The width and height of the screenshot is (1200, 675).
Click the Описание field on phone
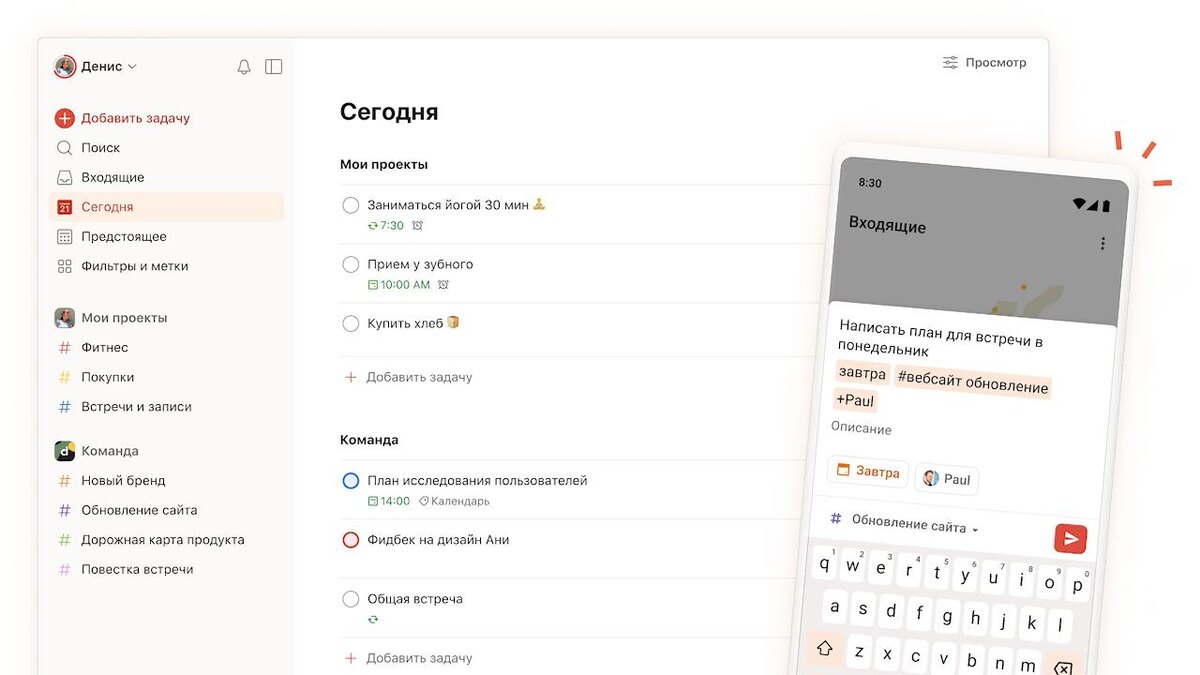point(861,429)
